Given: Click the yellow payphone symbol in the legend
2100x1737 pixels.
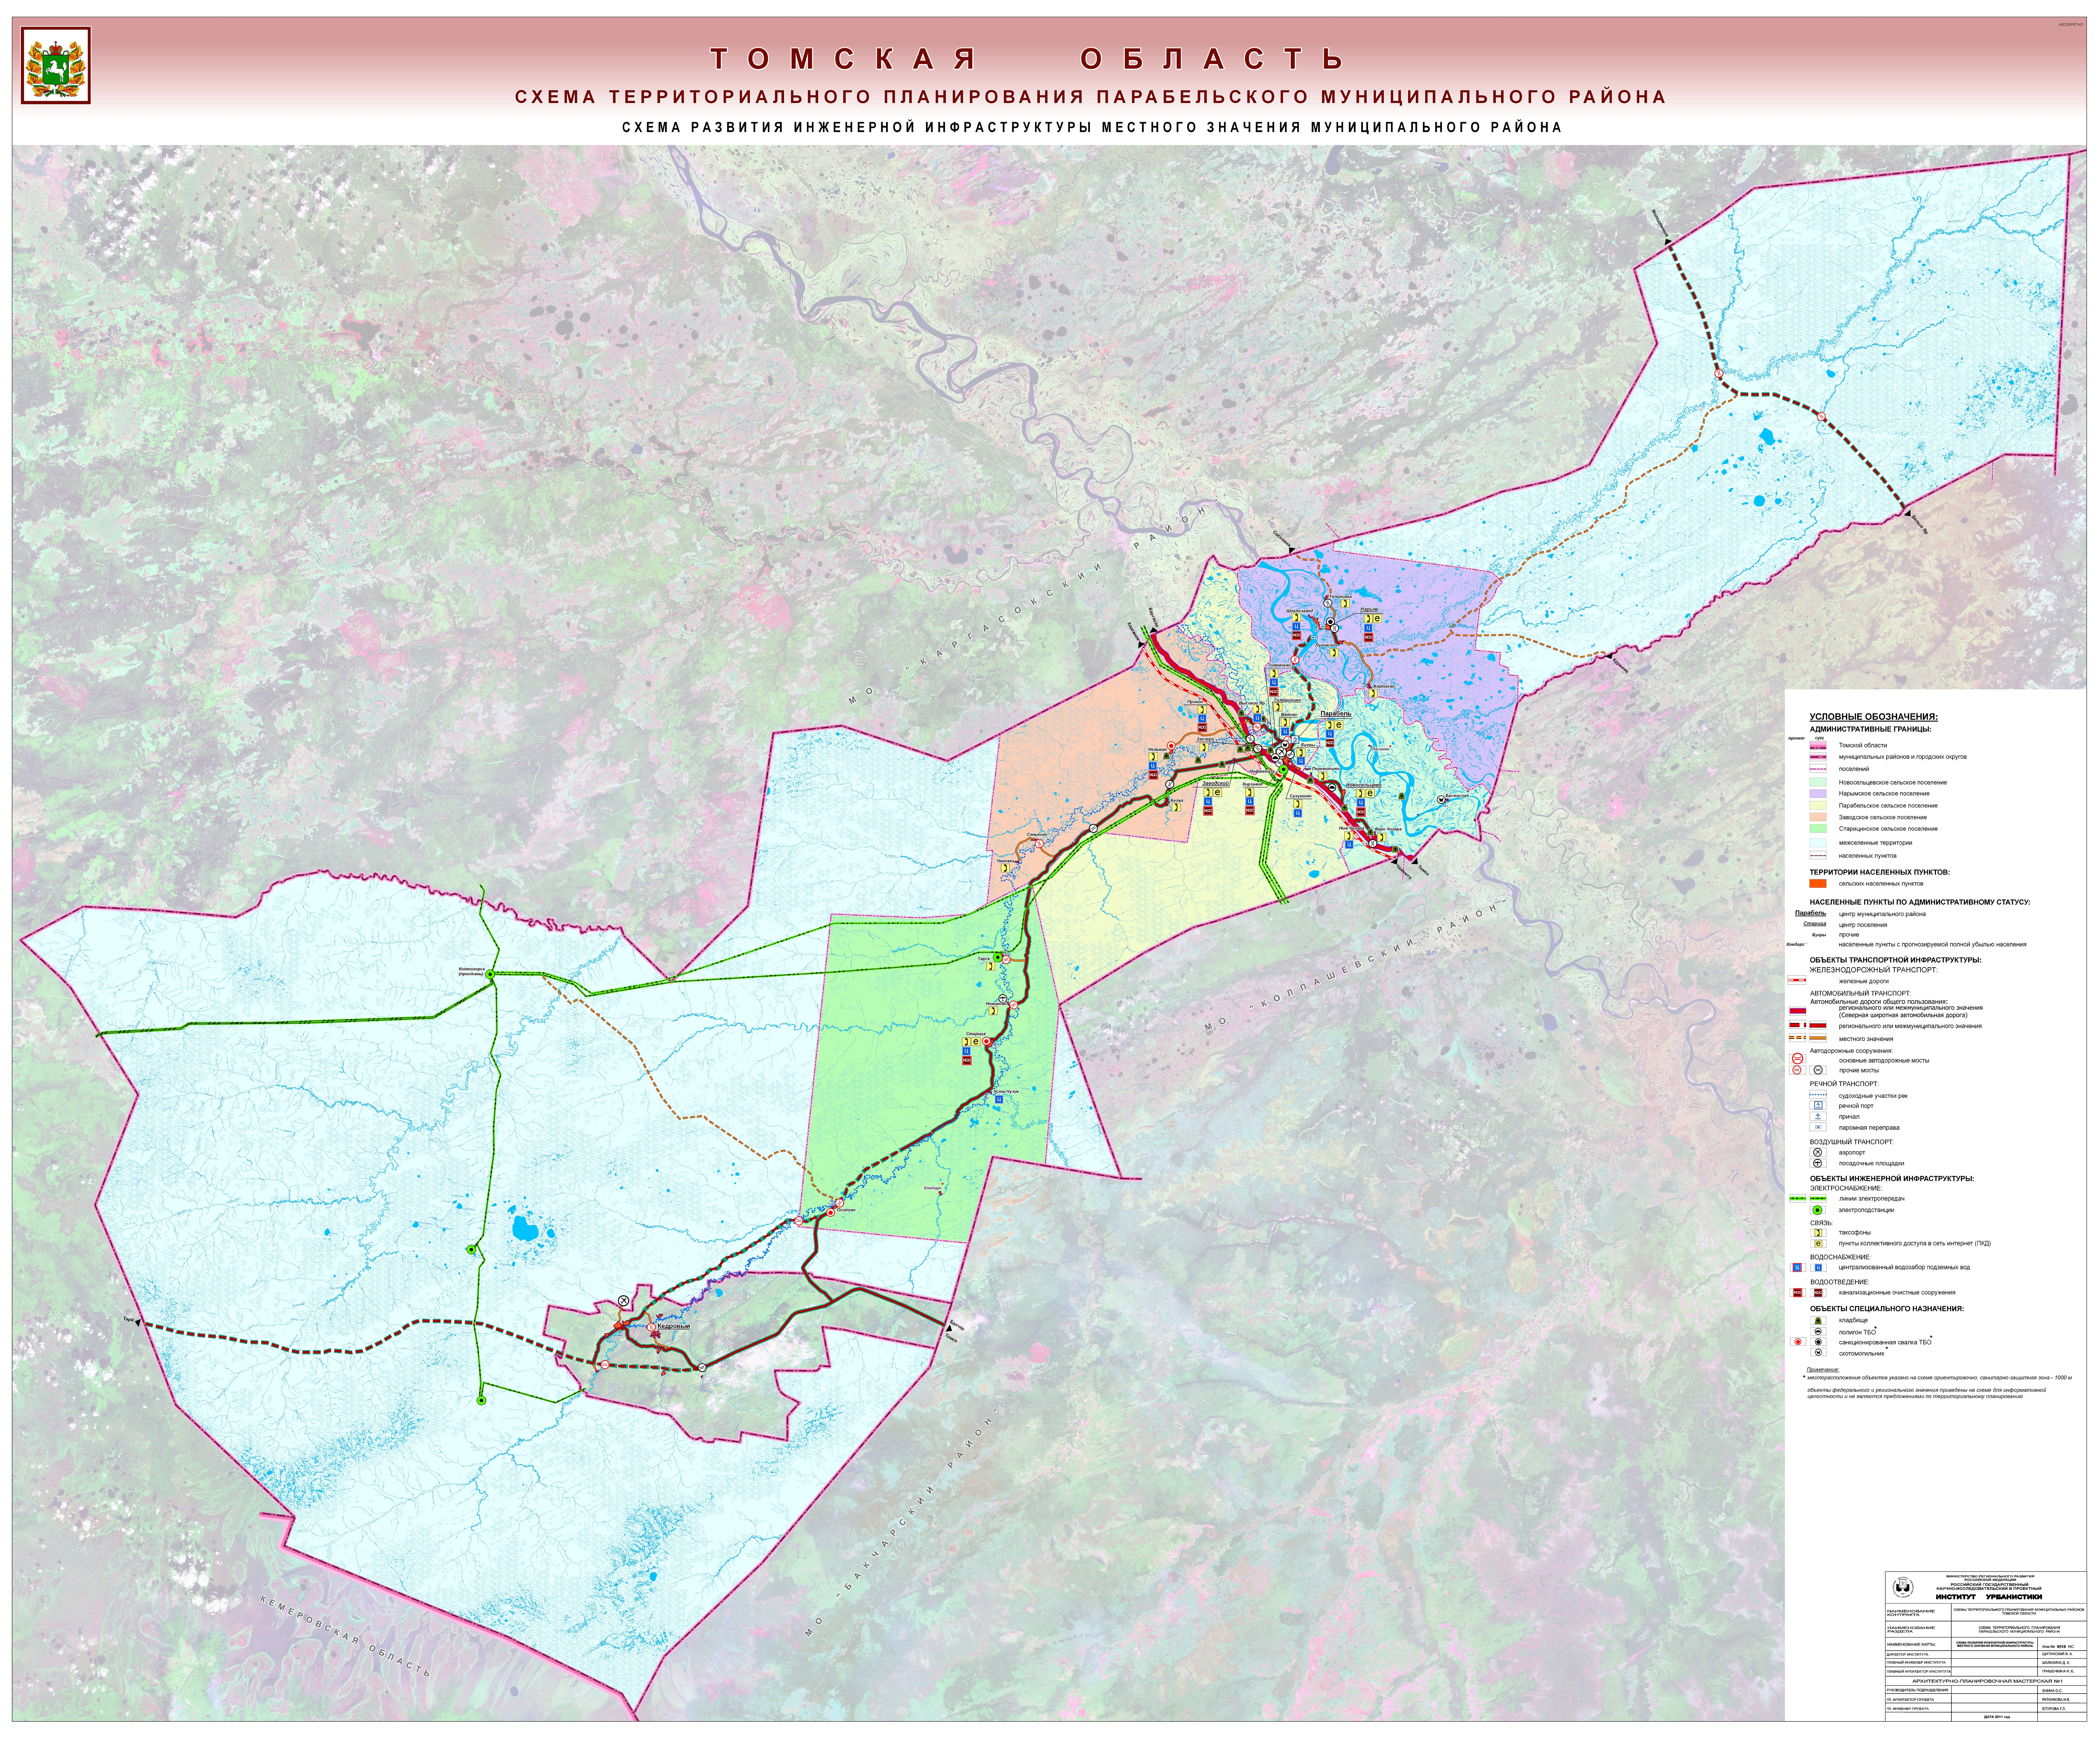Looking at the screenshot, I should coord(1818,1233).
